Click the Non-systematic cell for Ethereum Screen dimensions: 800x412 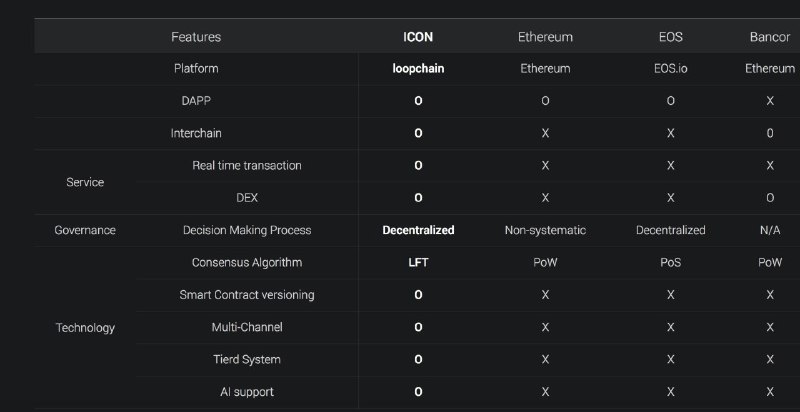tap(545, 230)
